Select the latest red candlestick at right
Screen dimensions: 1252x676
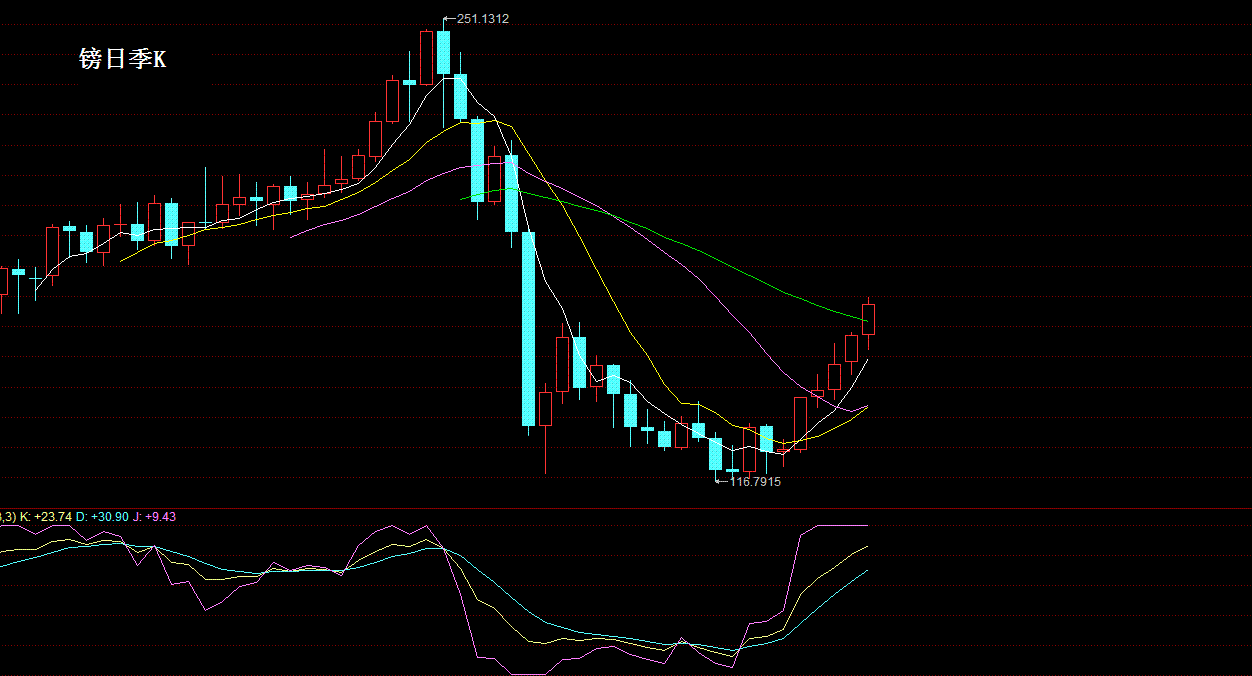click(x=868, y=319)
